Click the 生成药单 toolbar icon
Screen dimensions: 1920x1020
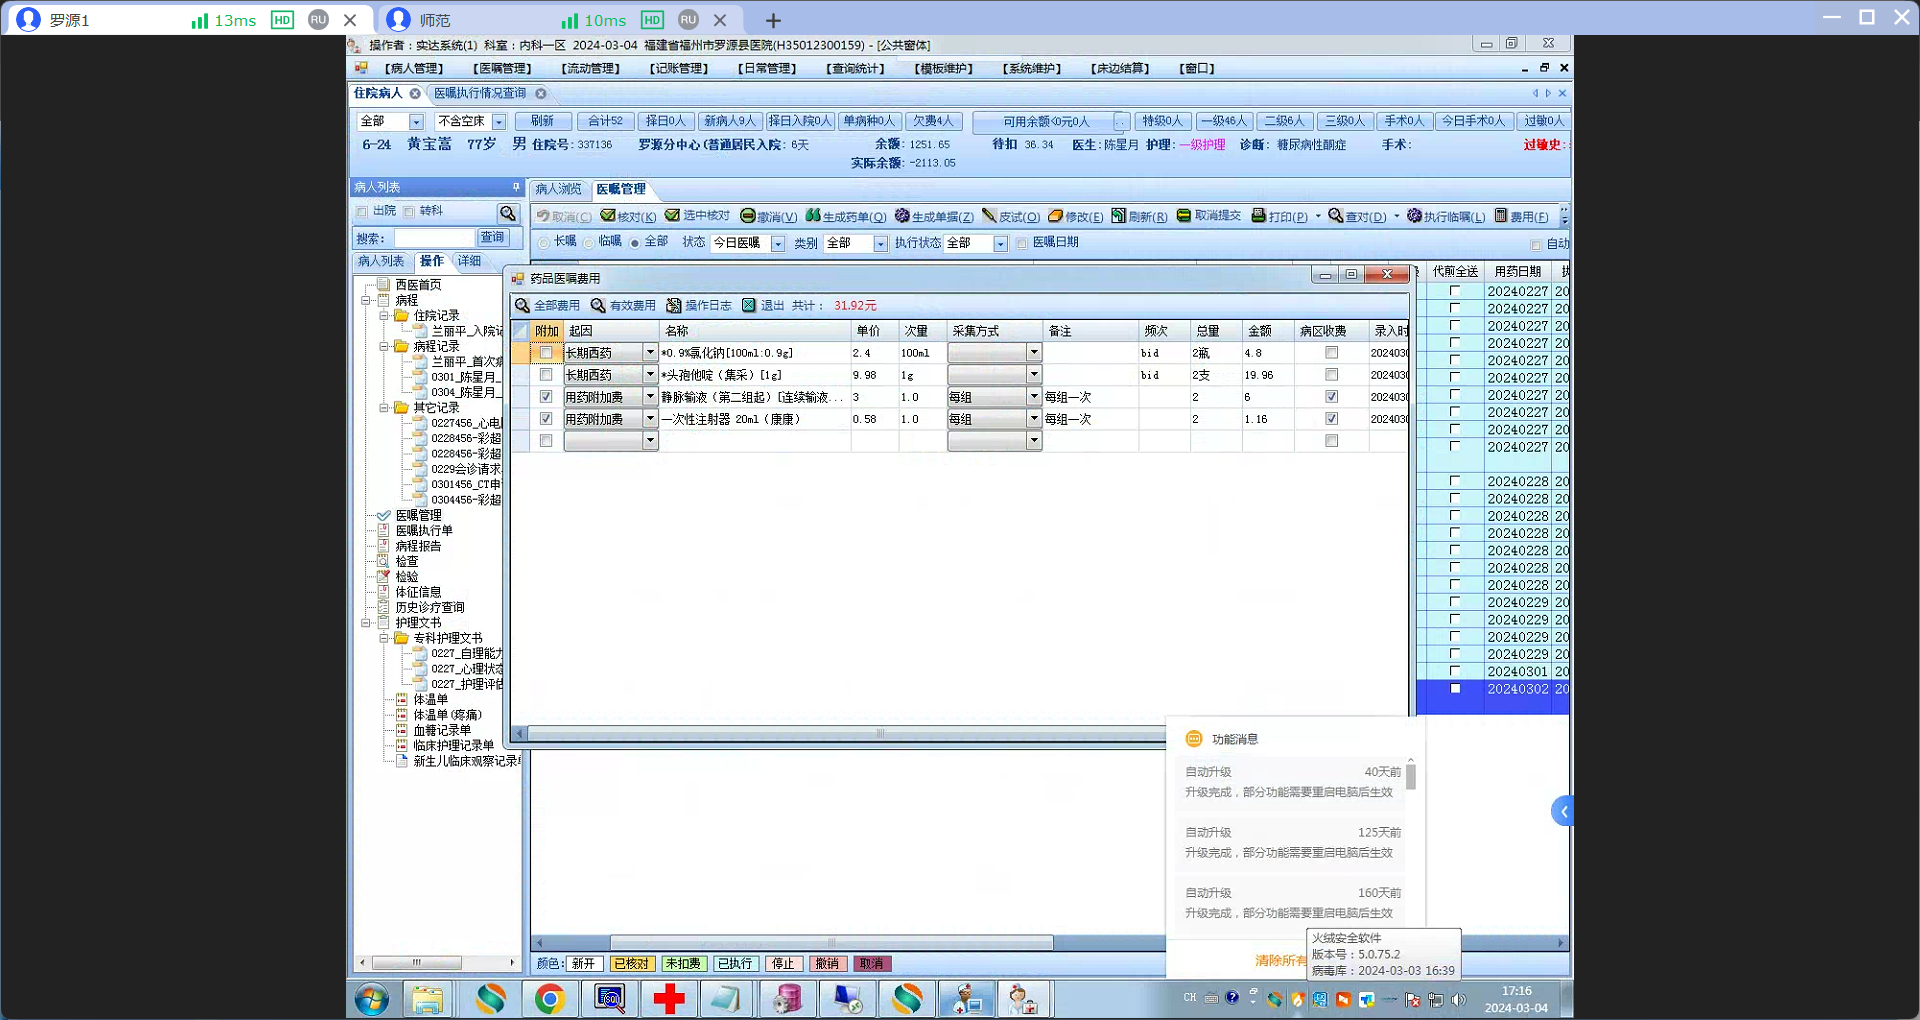(x=813, y=216)
